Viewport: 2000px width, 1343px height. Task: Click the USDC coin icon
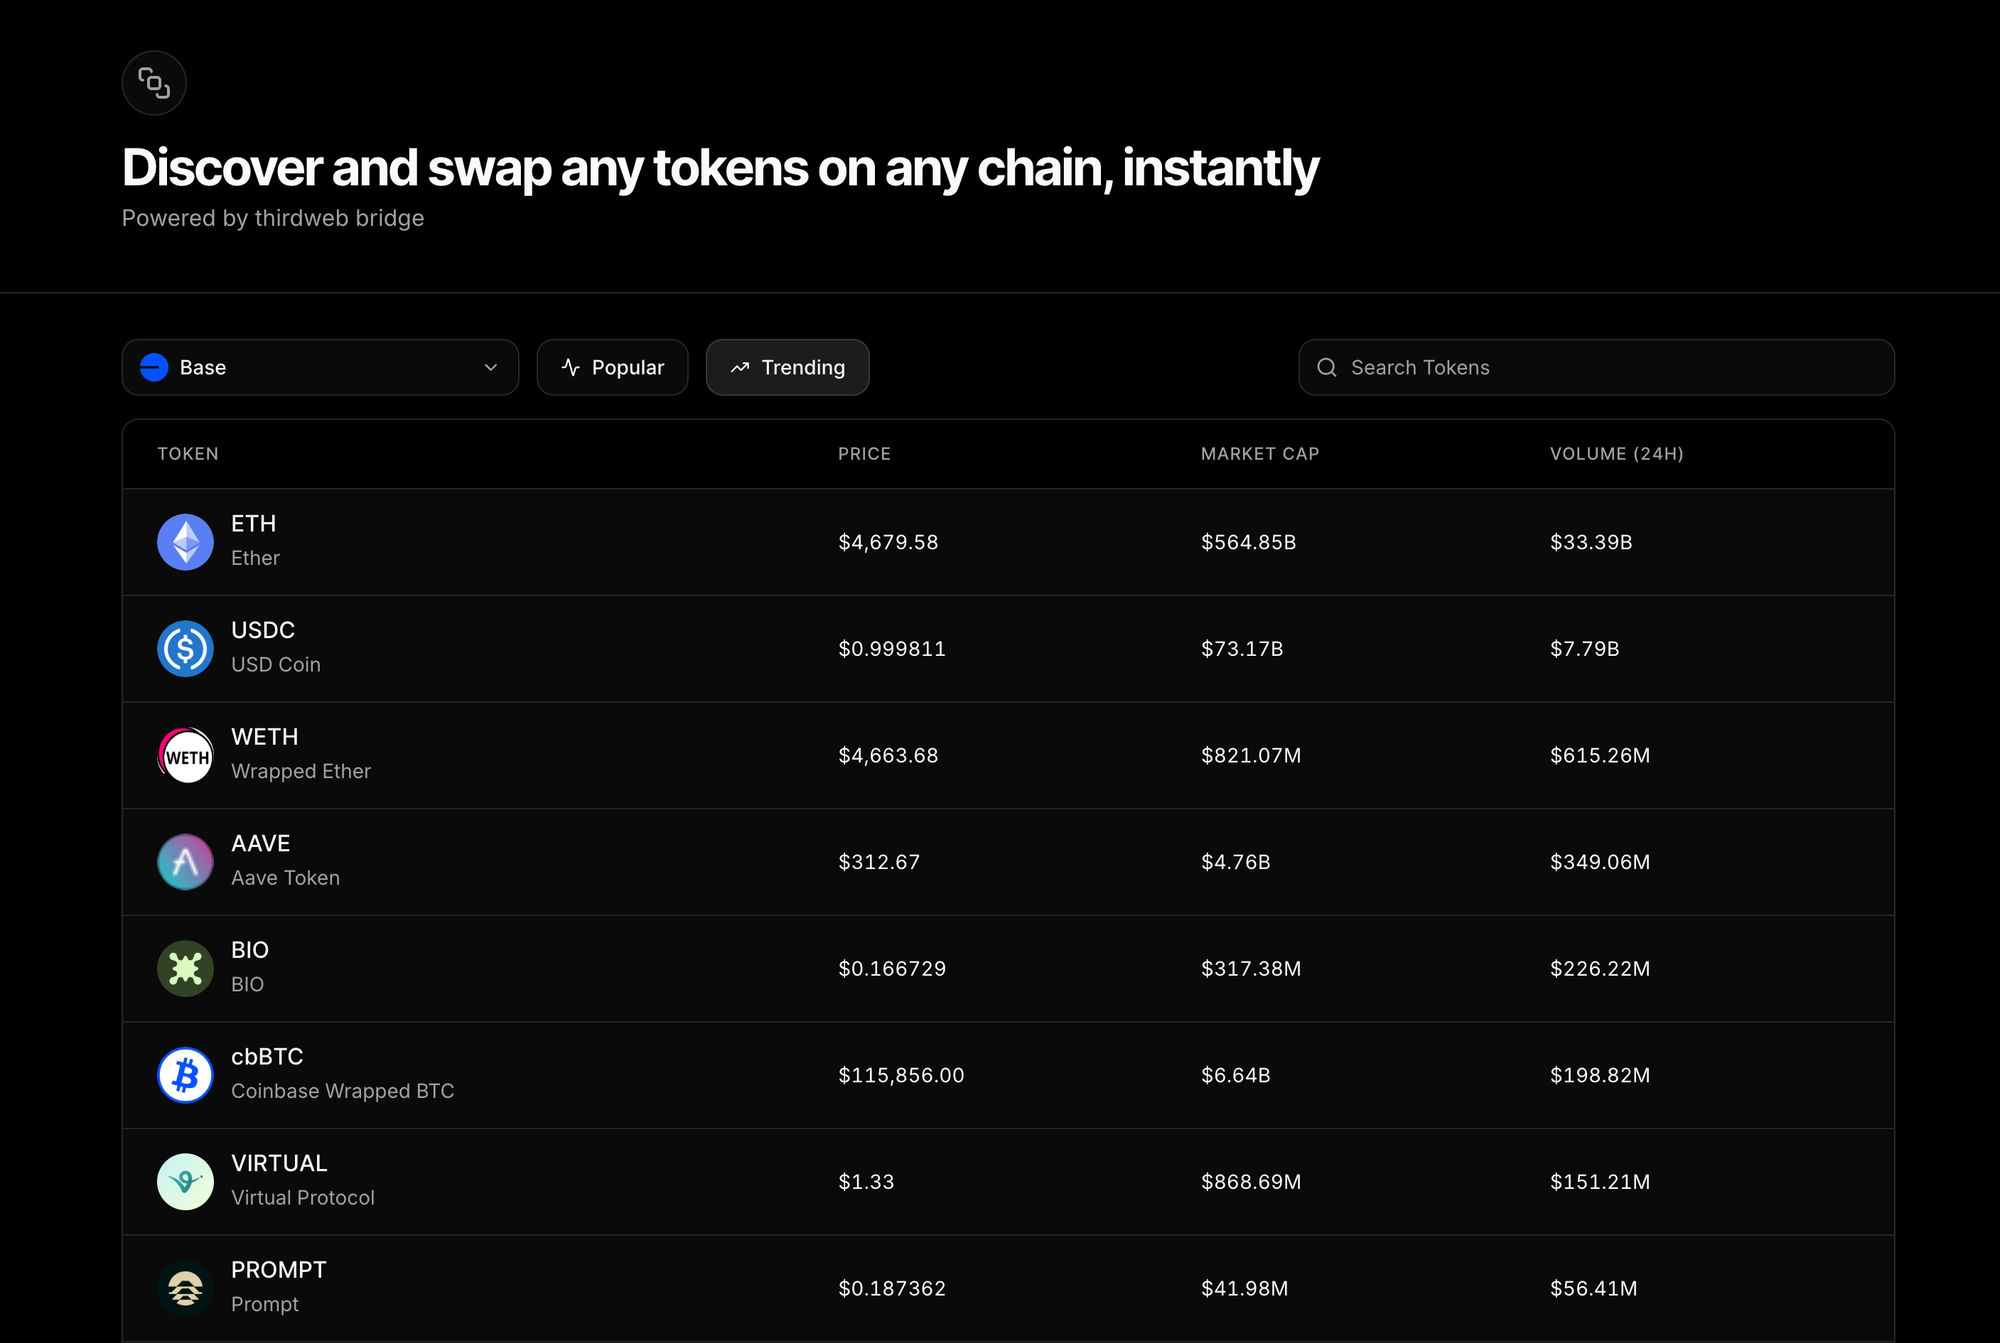click(185, 649)
